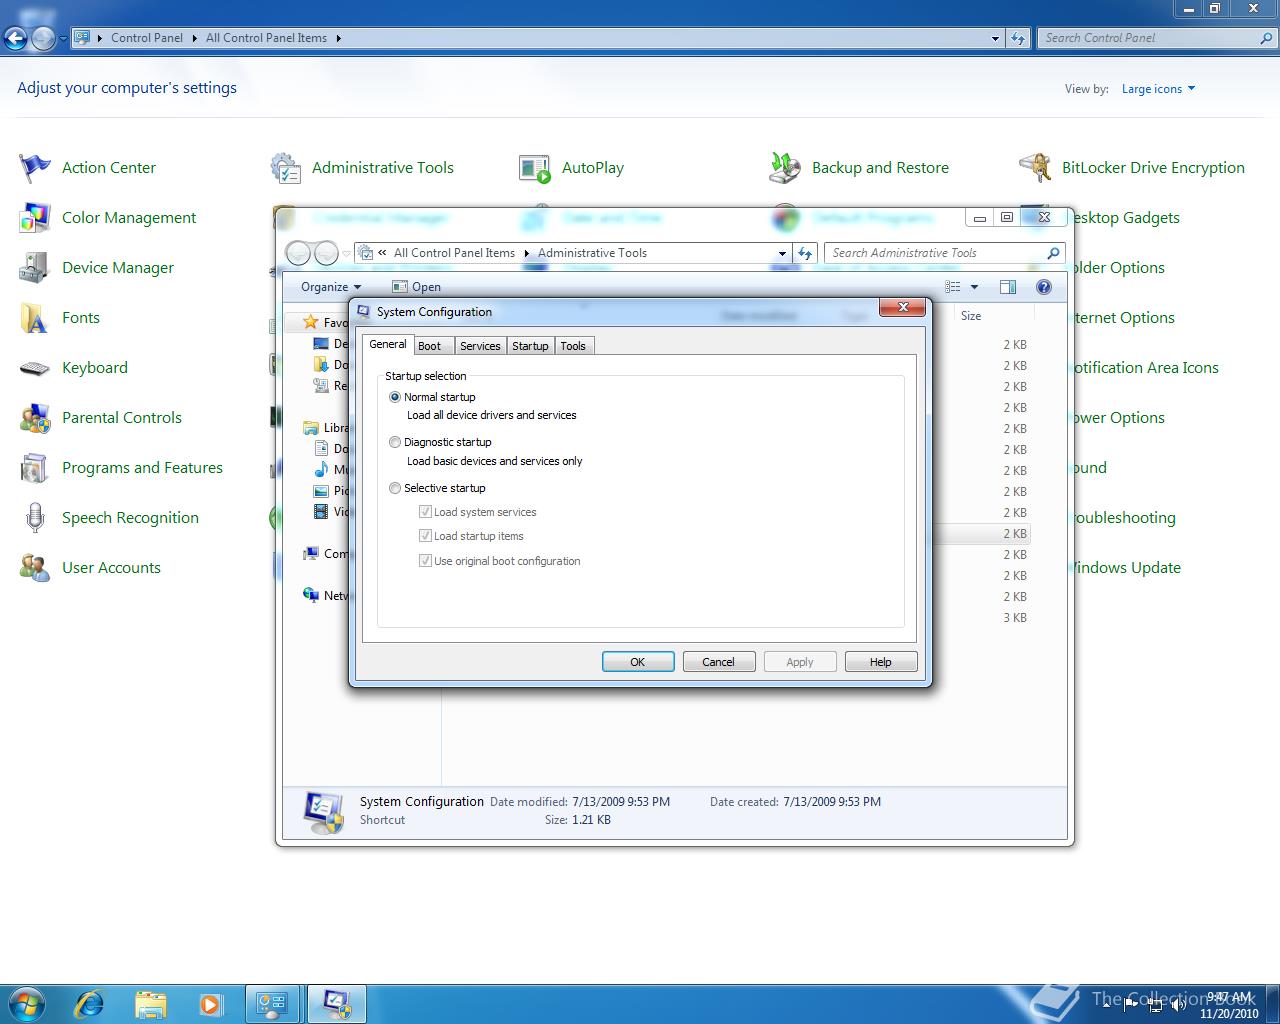Launch Windows Media Player from taskbar
Screen dimensions: 1280x1024
(210, 1003)
